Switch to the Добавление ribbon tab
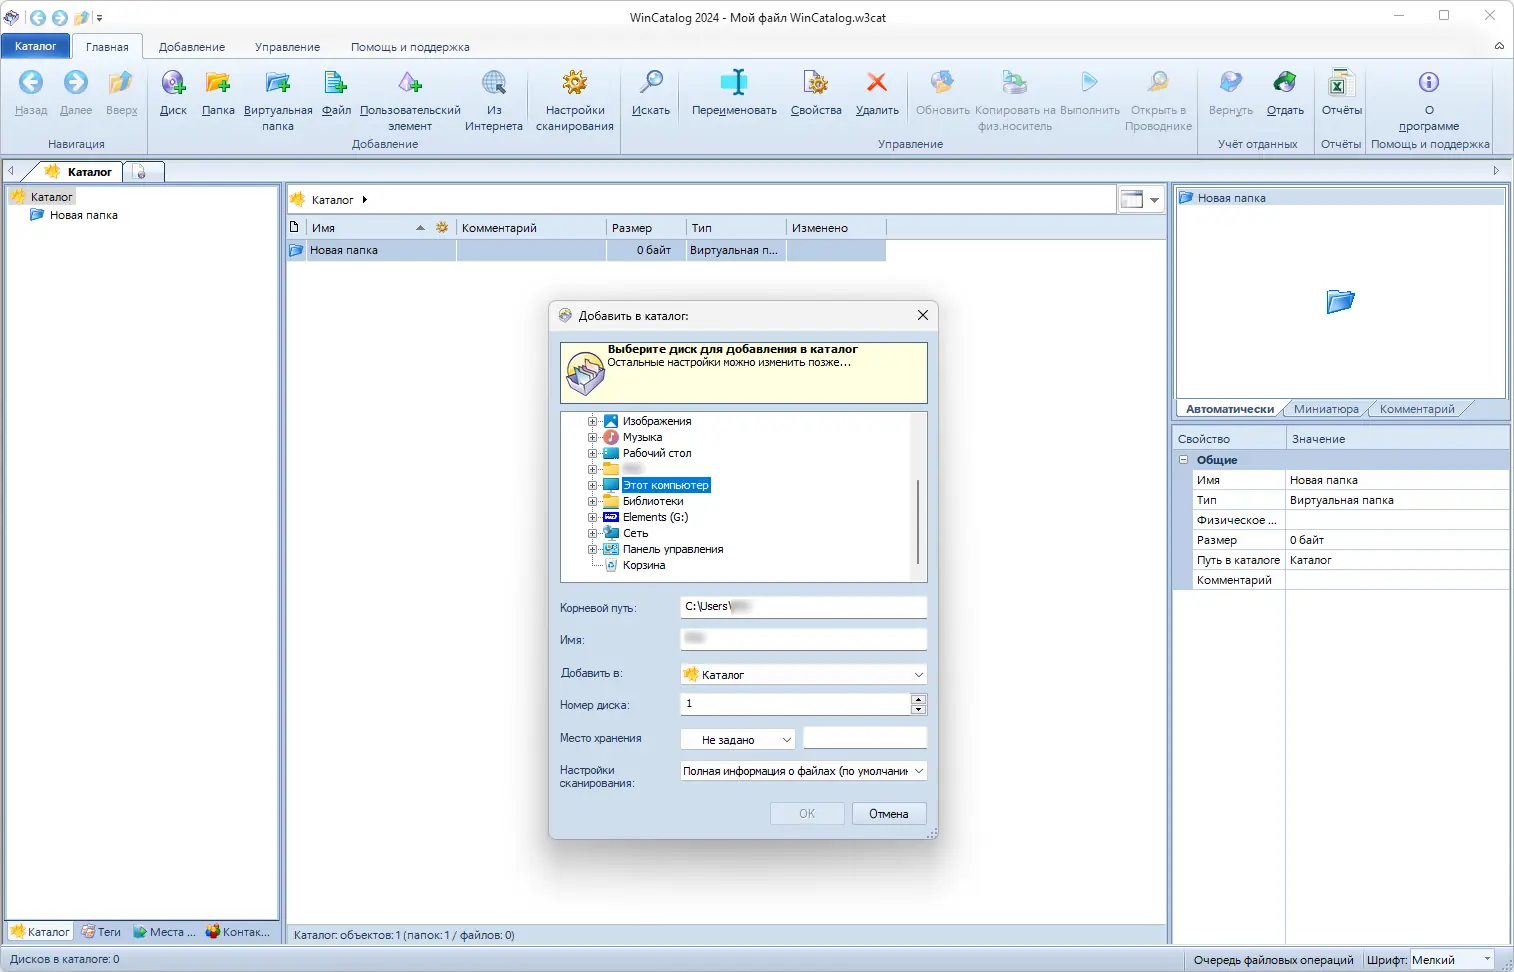This screenshot has width=1514, height=972. point(192,47)
